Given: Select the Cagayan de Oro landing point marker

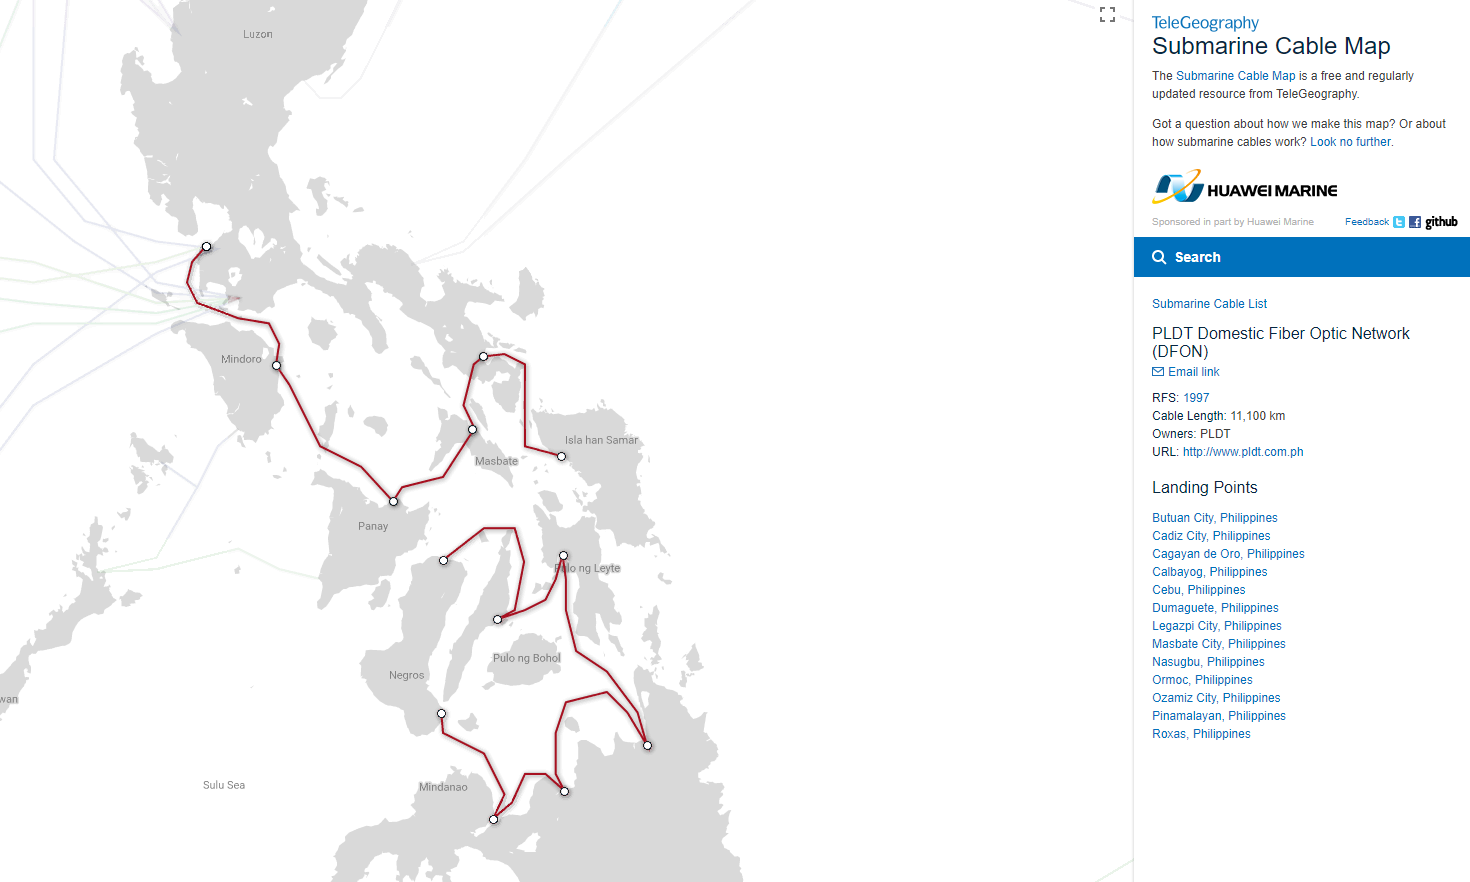Looking at the screenshot, I should (x=564, y=791).
